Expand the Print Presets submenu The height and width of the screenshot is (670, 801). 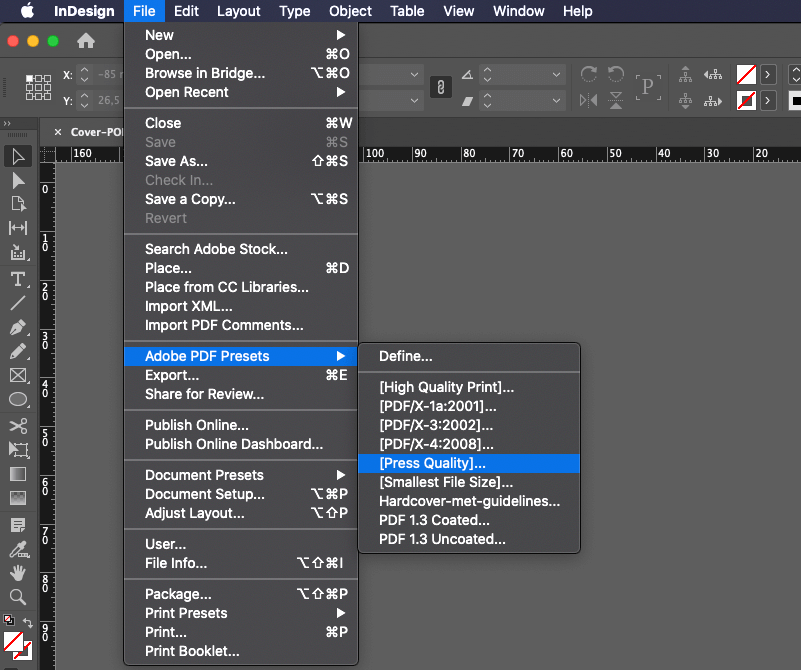pyautogui.click(x=341, y=613)
